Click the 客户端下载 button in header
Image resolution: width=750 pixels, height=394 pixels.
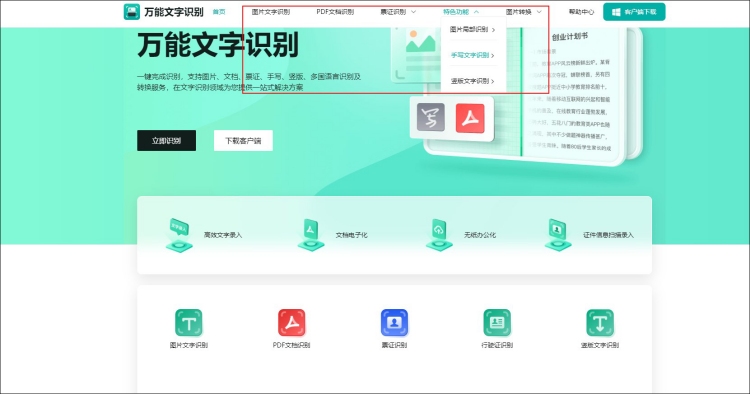coord(634,12)
